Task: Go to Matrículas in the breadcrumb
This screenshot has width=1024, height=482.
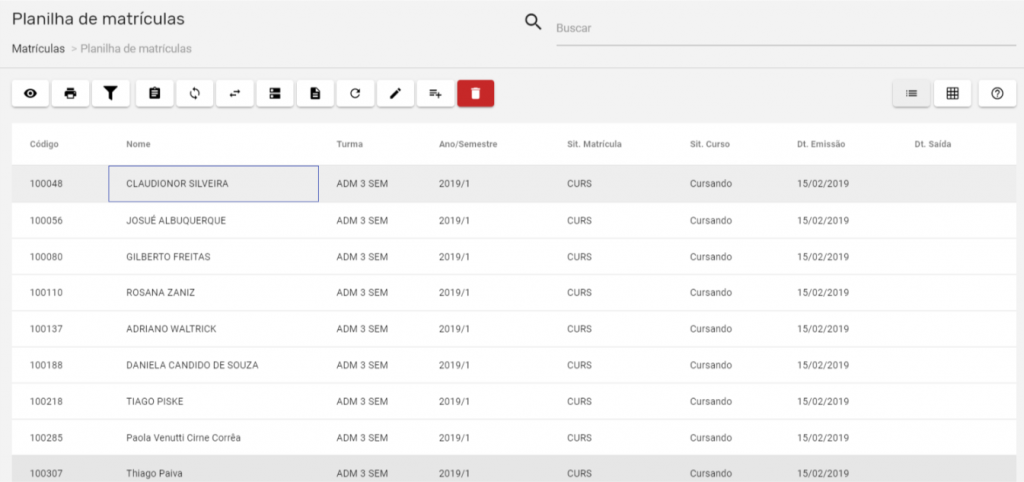Action: coord(39,48)
